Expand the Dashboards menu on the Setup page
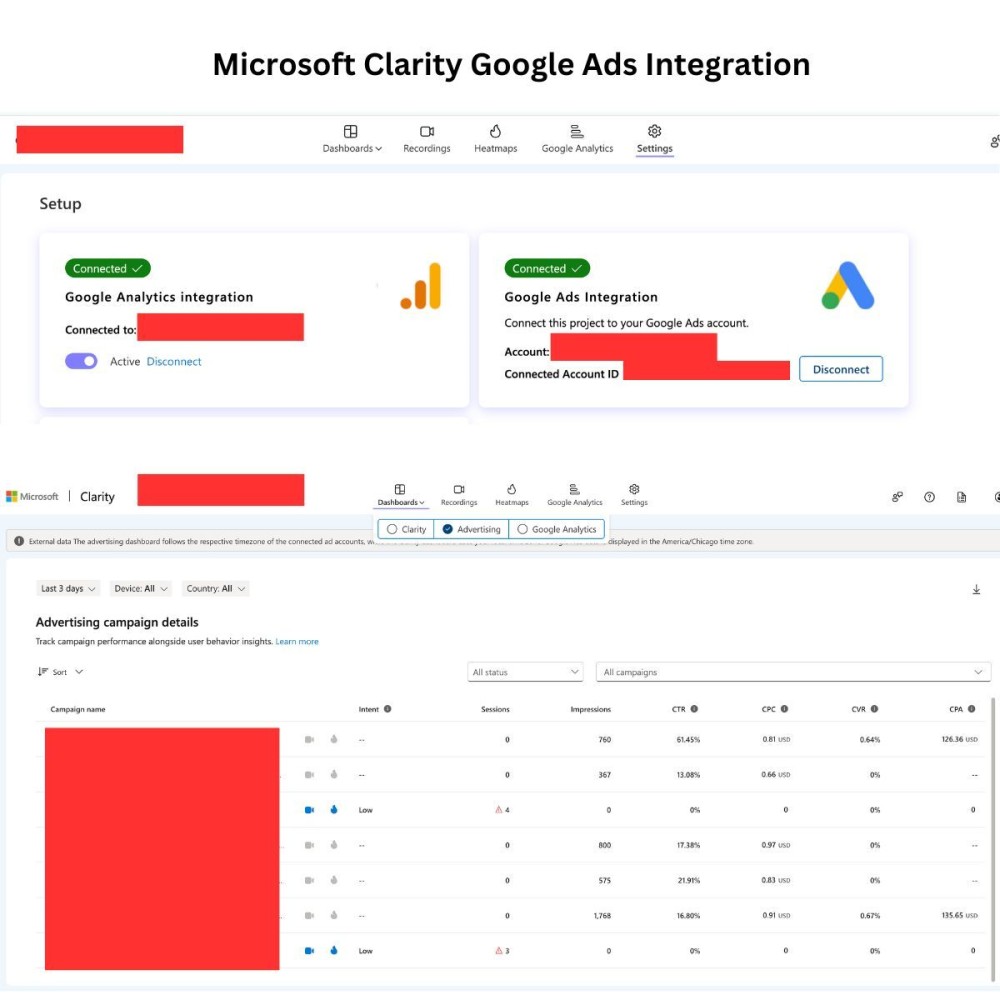The width and height of the screenshot is (1000, 1000). [352, 139]
